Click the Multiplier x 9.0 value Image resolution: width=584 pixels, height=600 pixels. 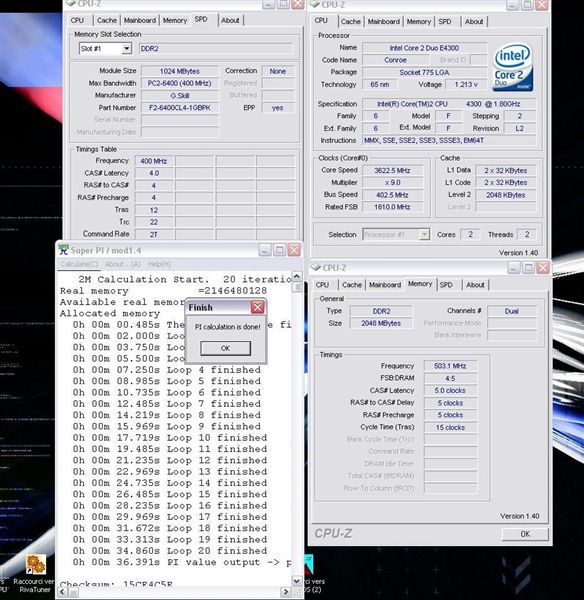point(392,183)
